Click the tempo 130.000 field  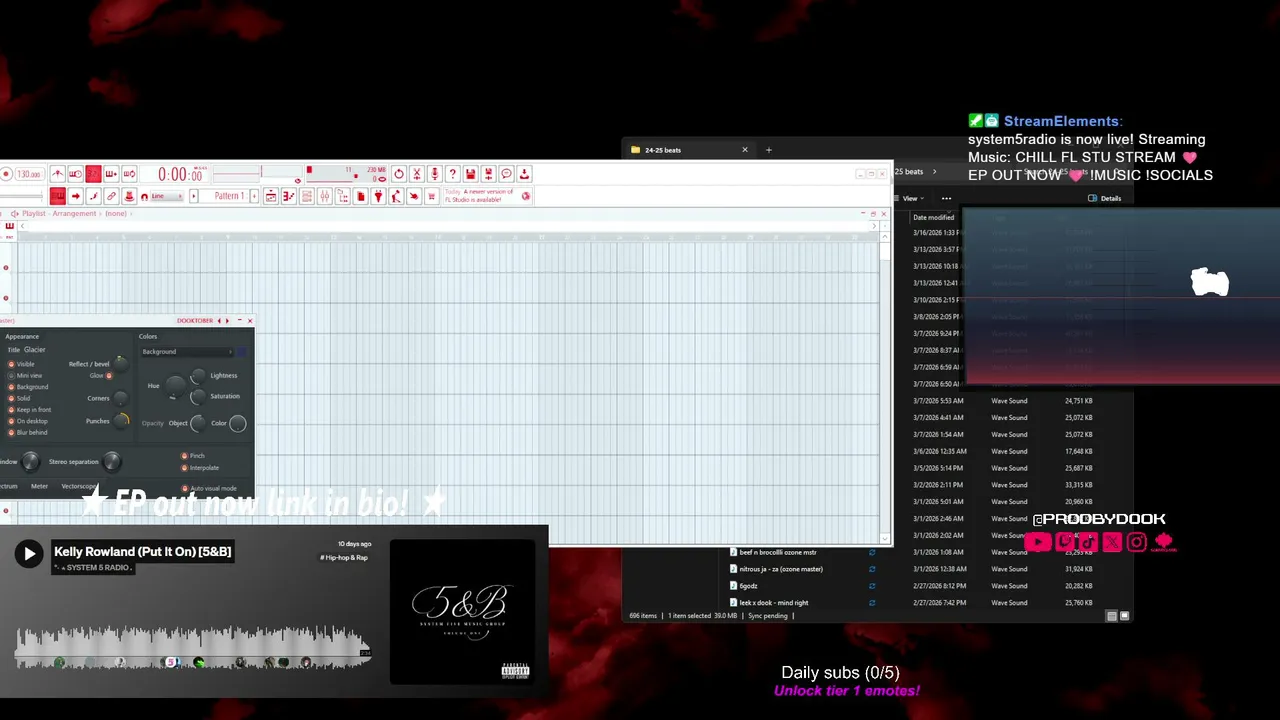click(x=29, y=174)
